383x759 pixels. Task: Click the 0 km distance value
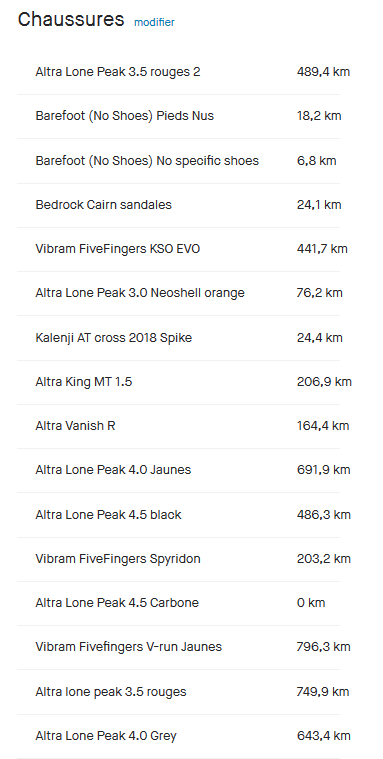[x=311, y=603]
